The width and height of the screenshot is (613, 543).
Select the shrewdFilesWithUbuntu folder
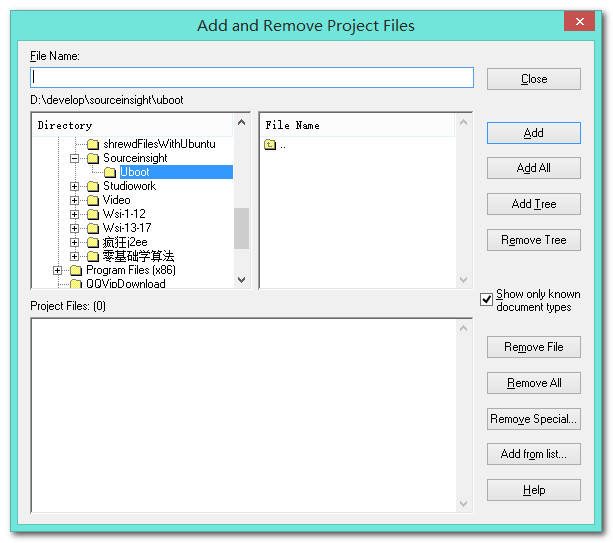click(159, 144)
